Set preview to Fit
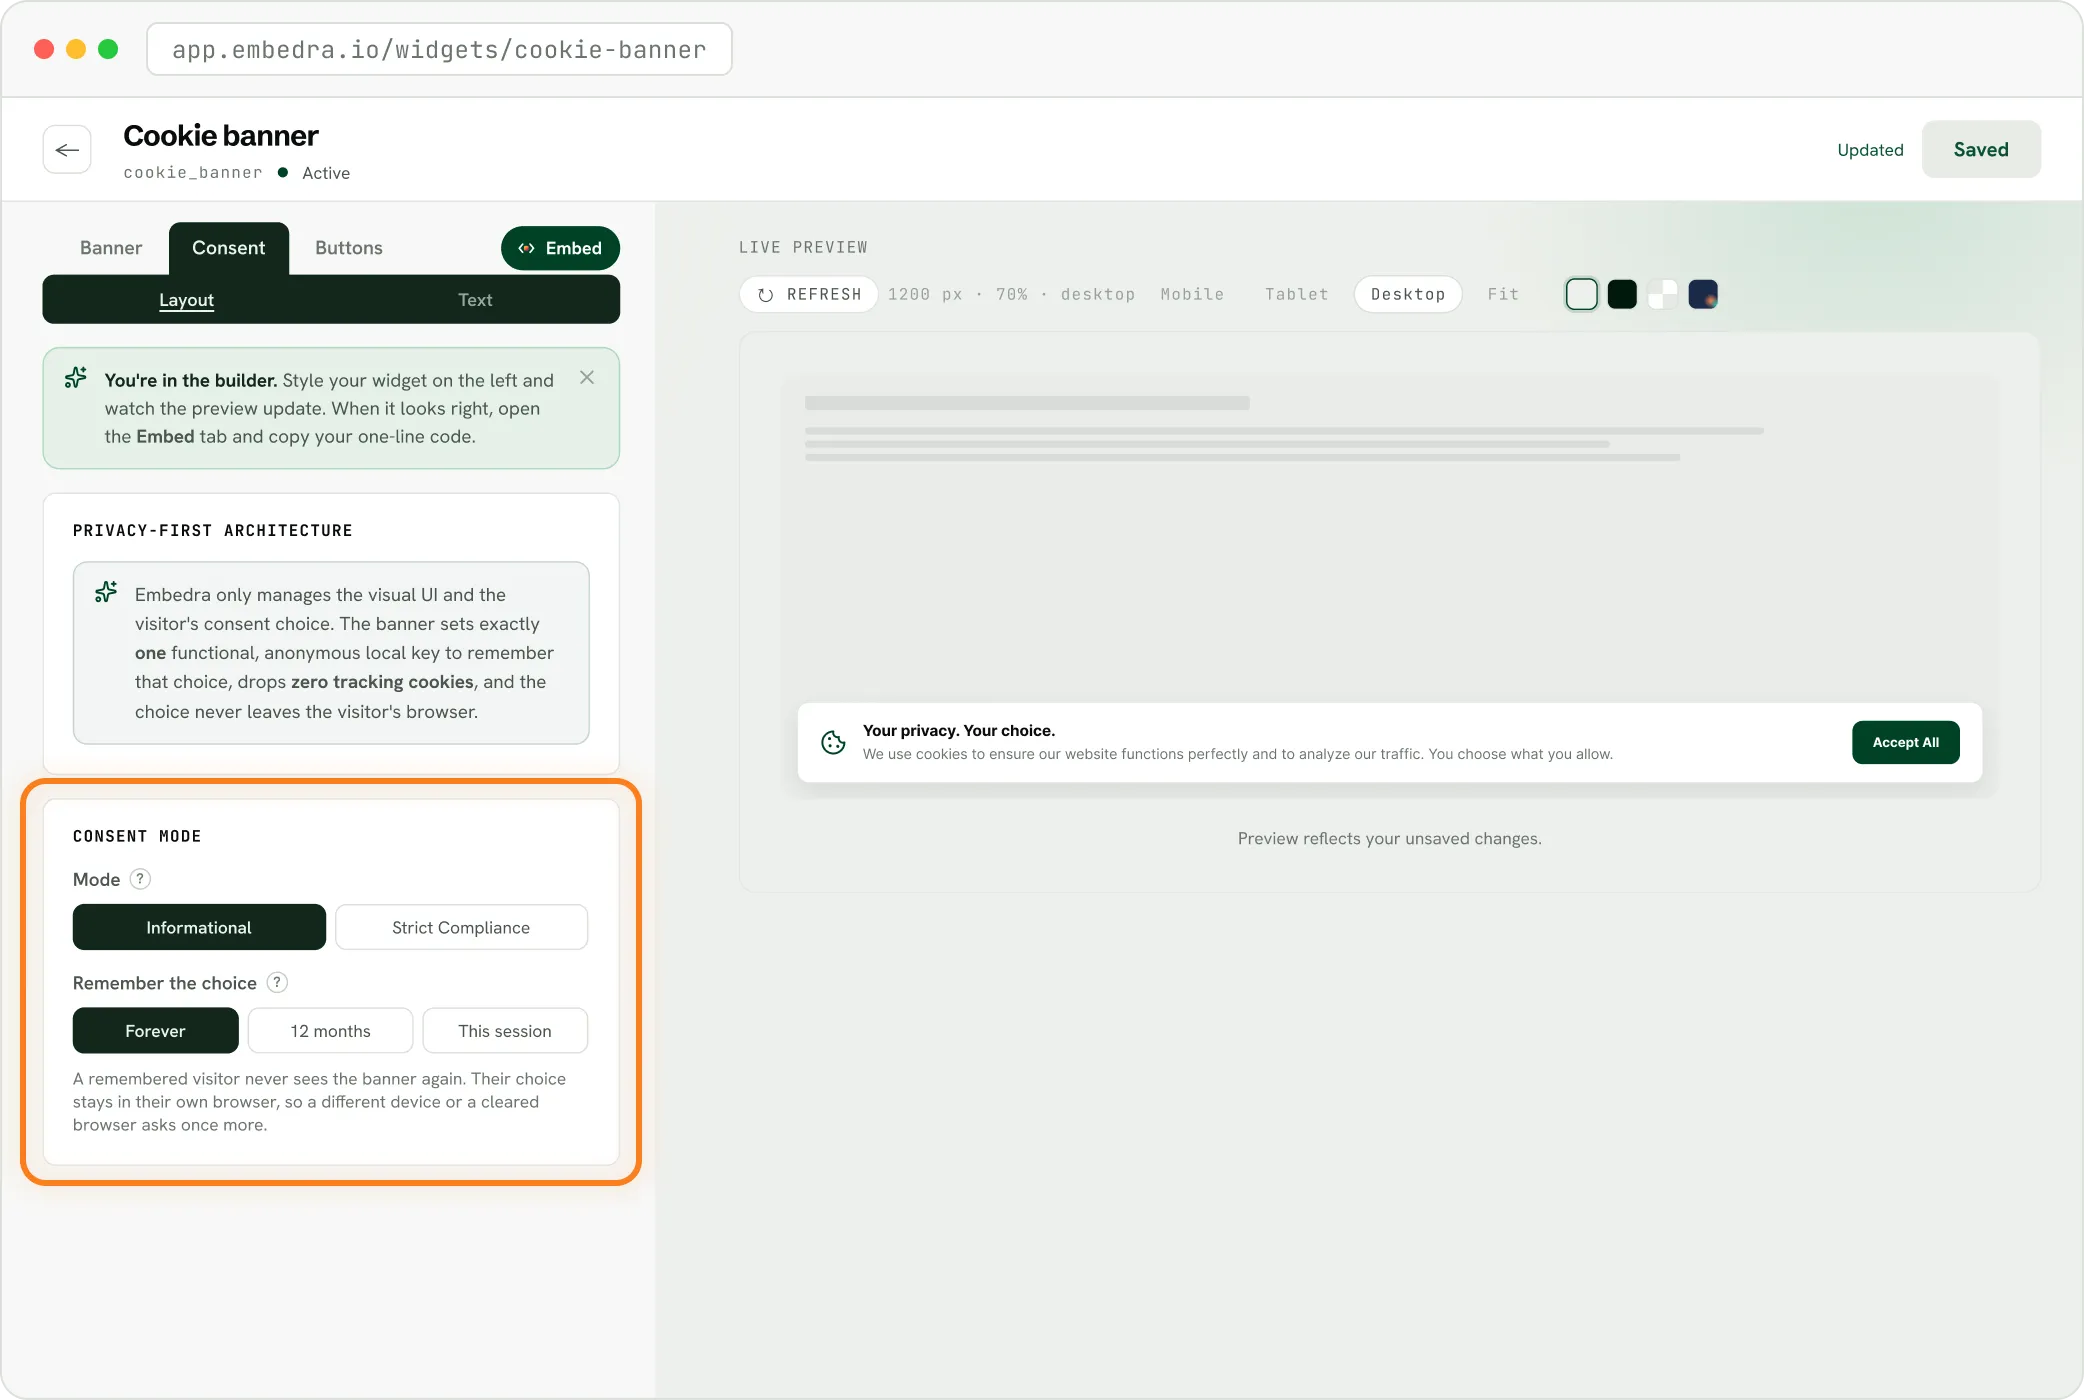This screenshot has width=2084, height=1400. 1503,294
